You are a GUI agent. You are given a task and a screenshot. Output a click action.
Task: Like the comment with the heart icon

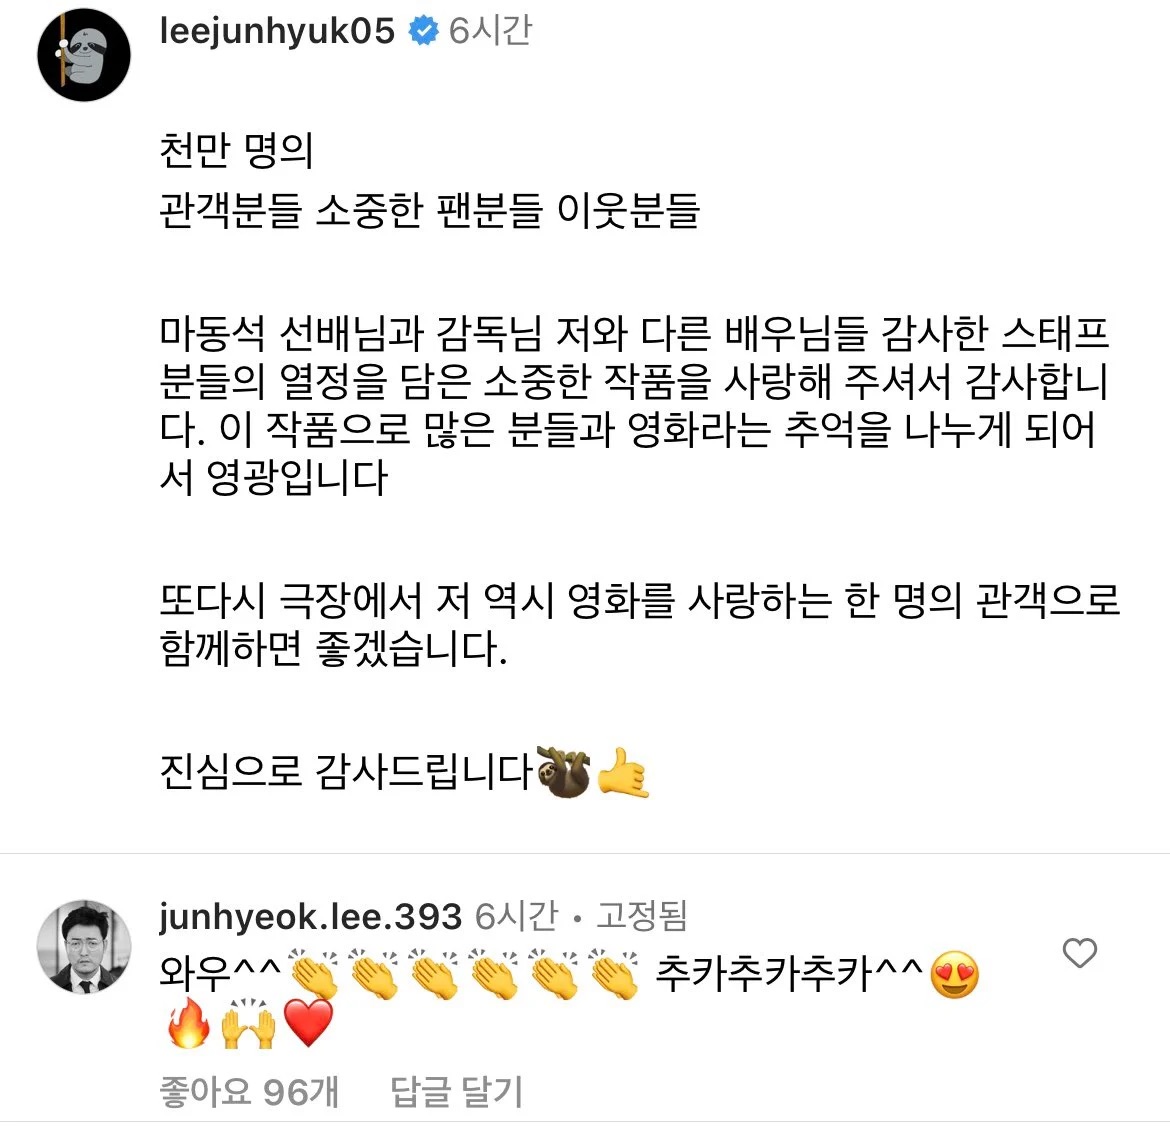(1079, 953)
